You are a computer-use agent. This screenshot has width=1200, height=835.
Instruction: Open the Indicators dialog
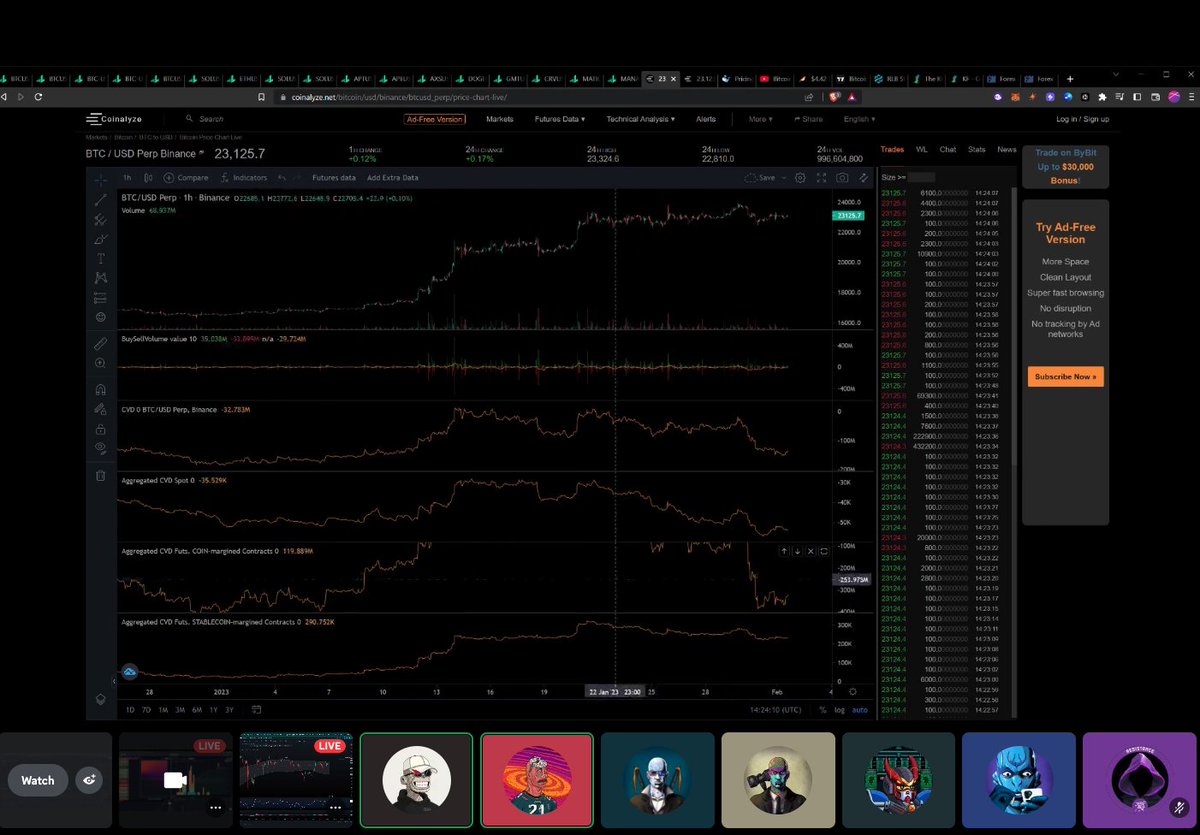pyautogui.click(x=243, y=177)
